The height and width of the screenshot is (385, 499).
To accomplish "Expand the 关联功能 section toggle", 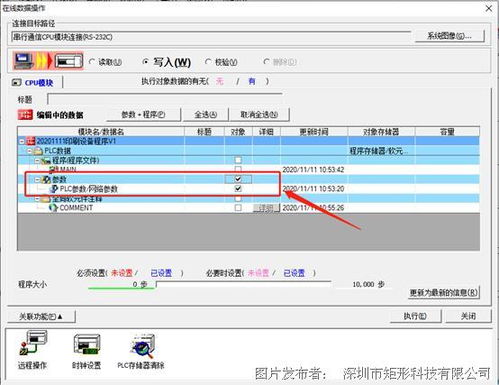I will click(x=41, y=316).
